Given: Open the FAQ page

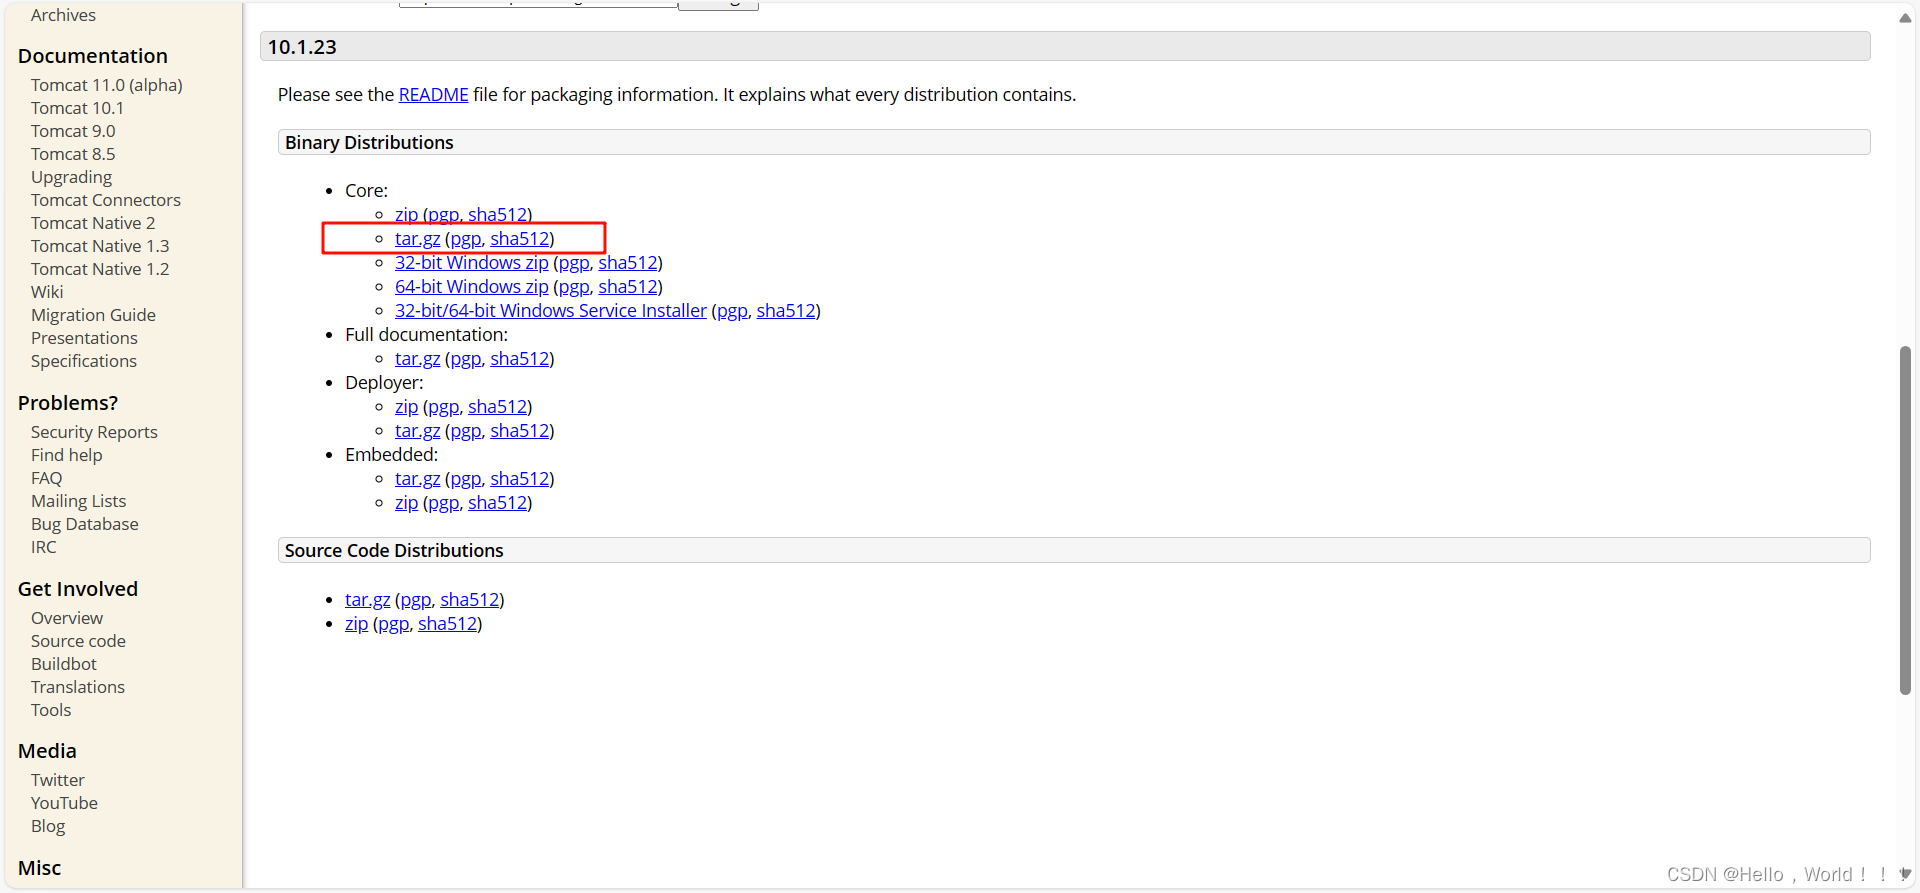Looking at the screenshot, I should 46,478.
